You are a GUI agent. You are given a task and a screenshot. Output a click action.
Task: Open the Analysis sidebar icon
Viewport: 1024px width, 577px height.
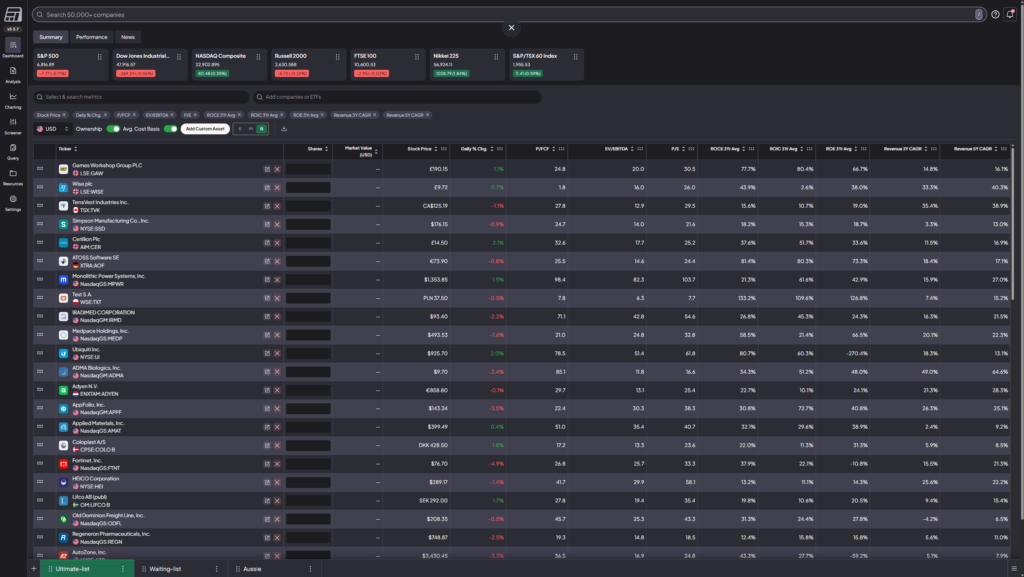[x=12, y=70]
